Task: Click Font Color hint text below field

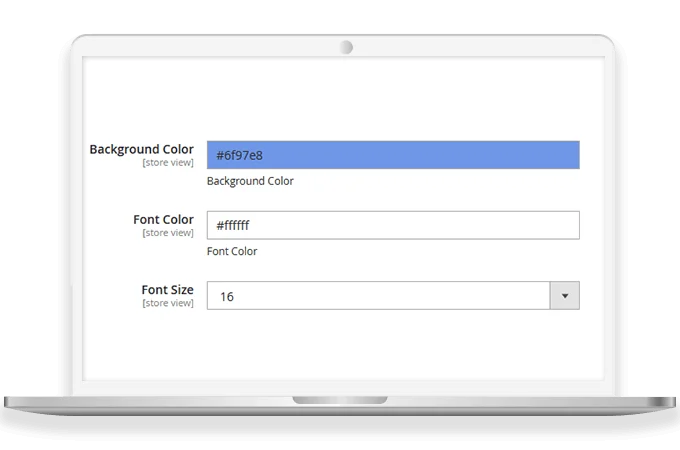Action: point(232,251)
